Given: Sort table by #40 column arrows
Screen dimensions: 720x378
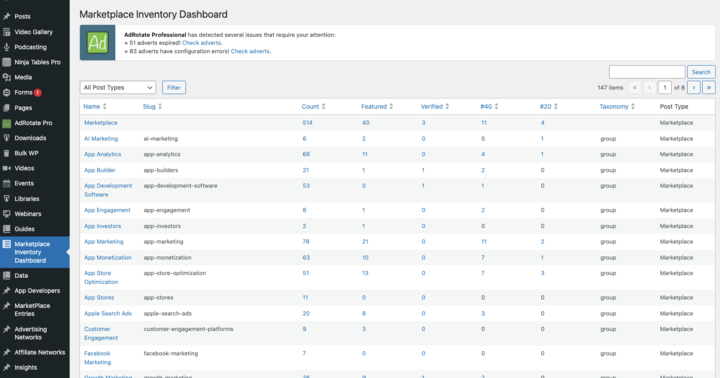Looking at the screenshot, I should (496, 107).
